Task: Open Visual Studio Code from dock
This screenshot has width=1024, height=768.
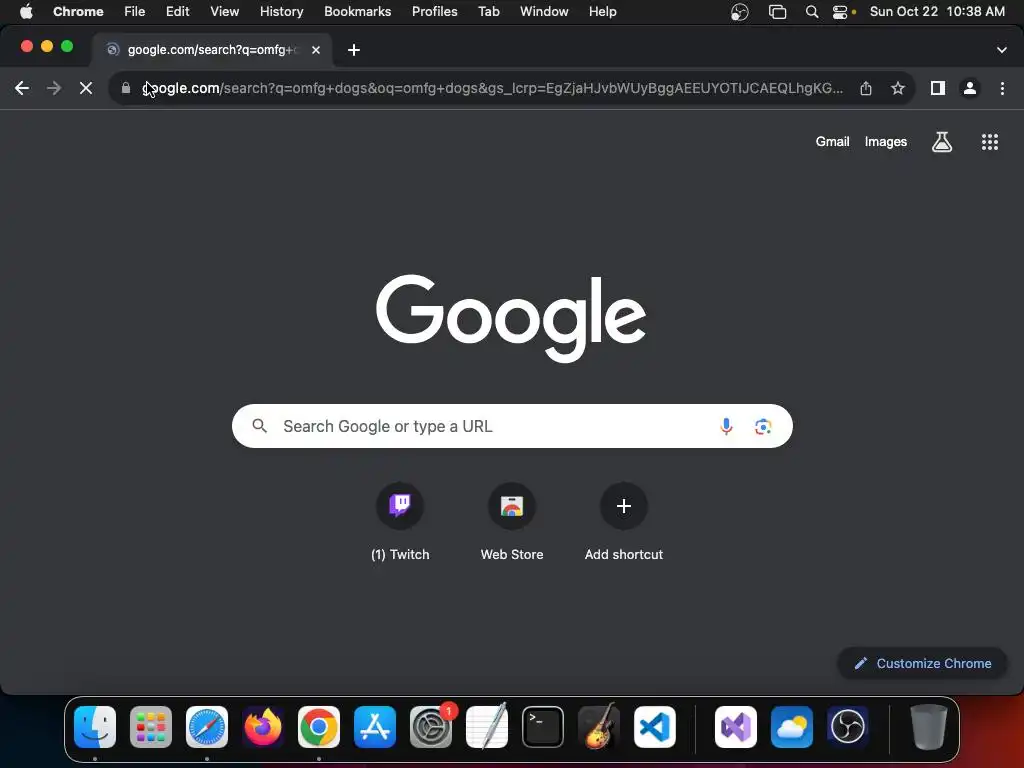Action: [x=654, y=727]
